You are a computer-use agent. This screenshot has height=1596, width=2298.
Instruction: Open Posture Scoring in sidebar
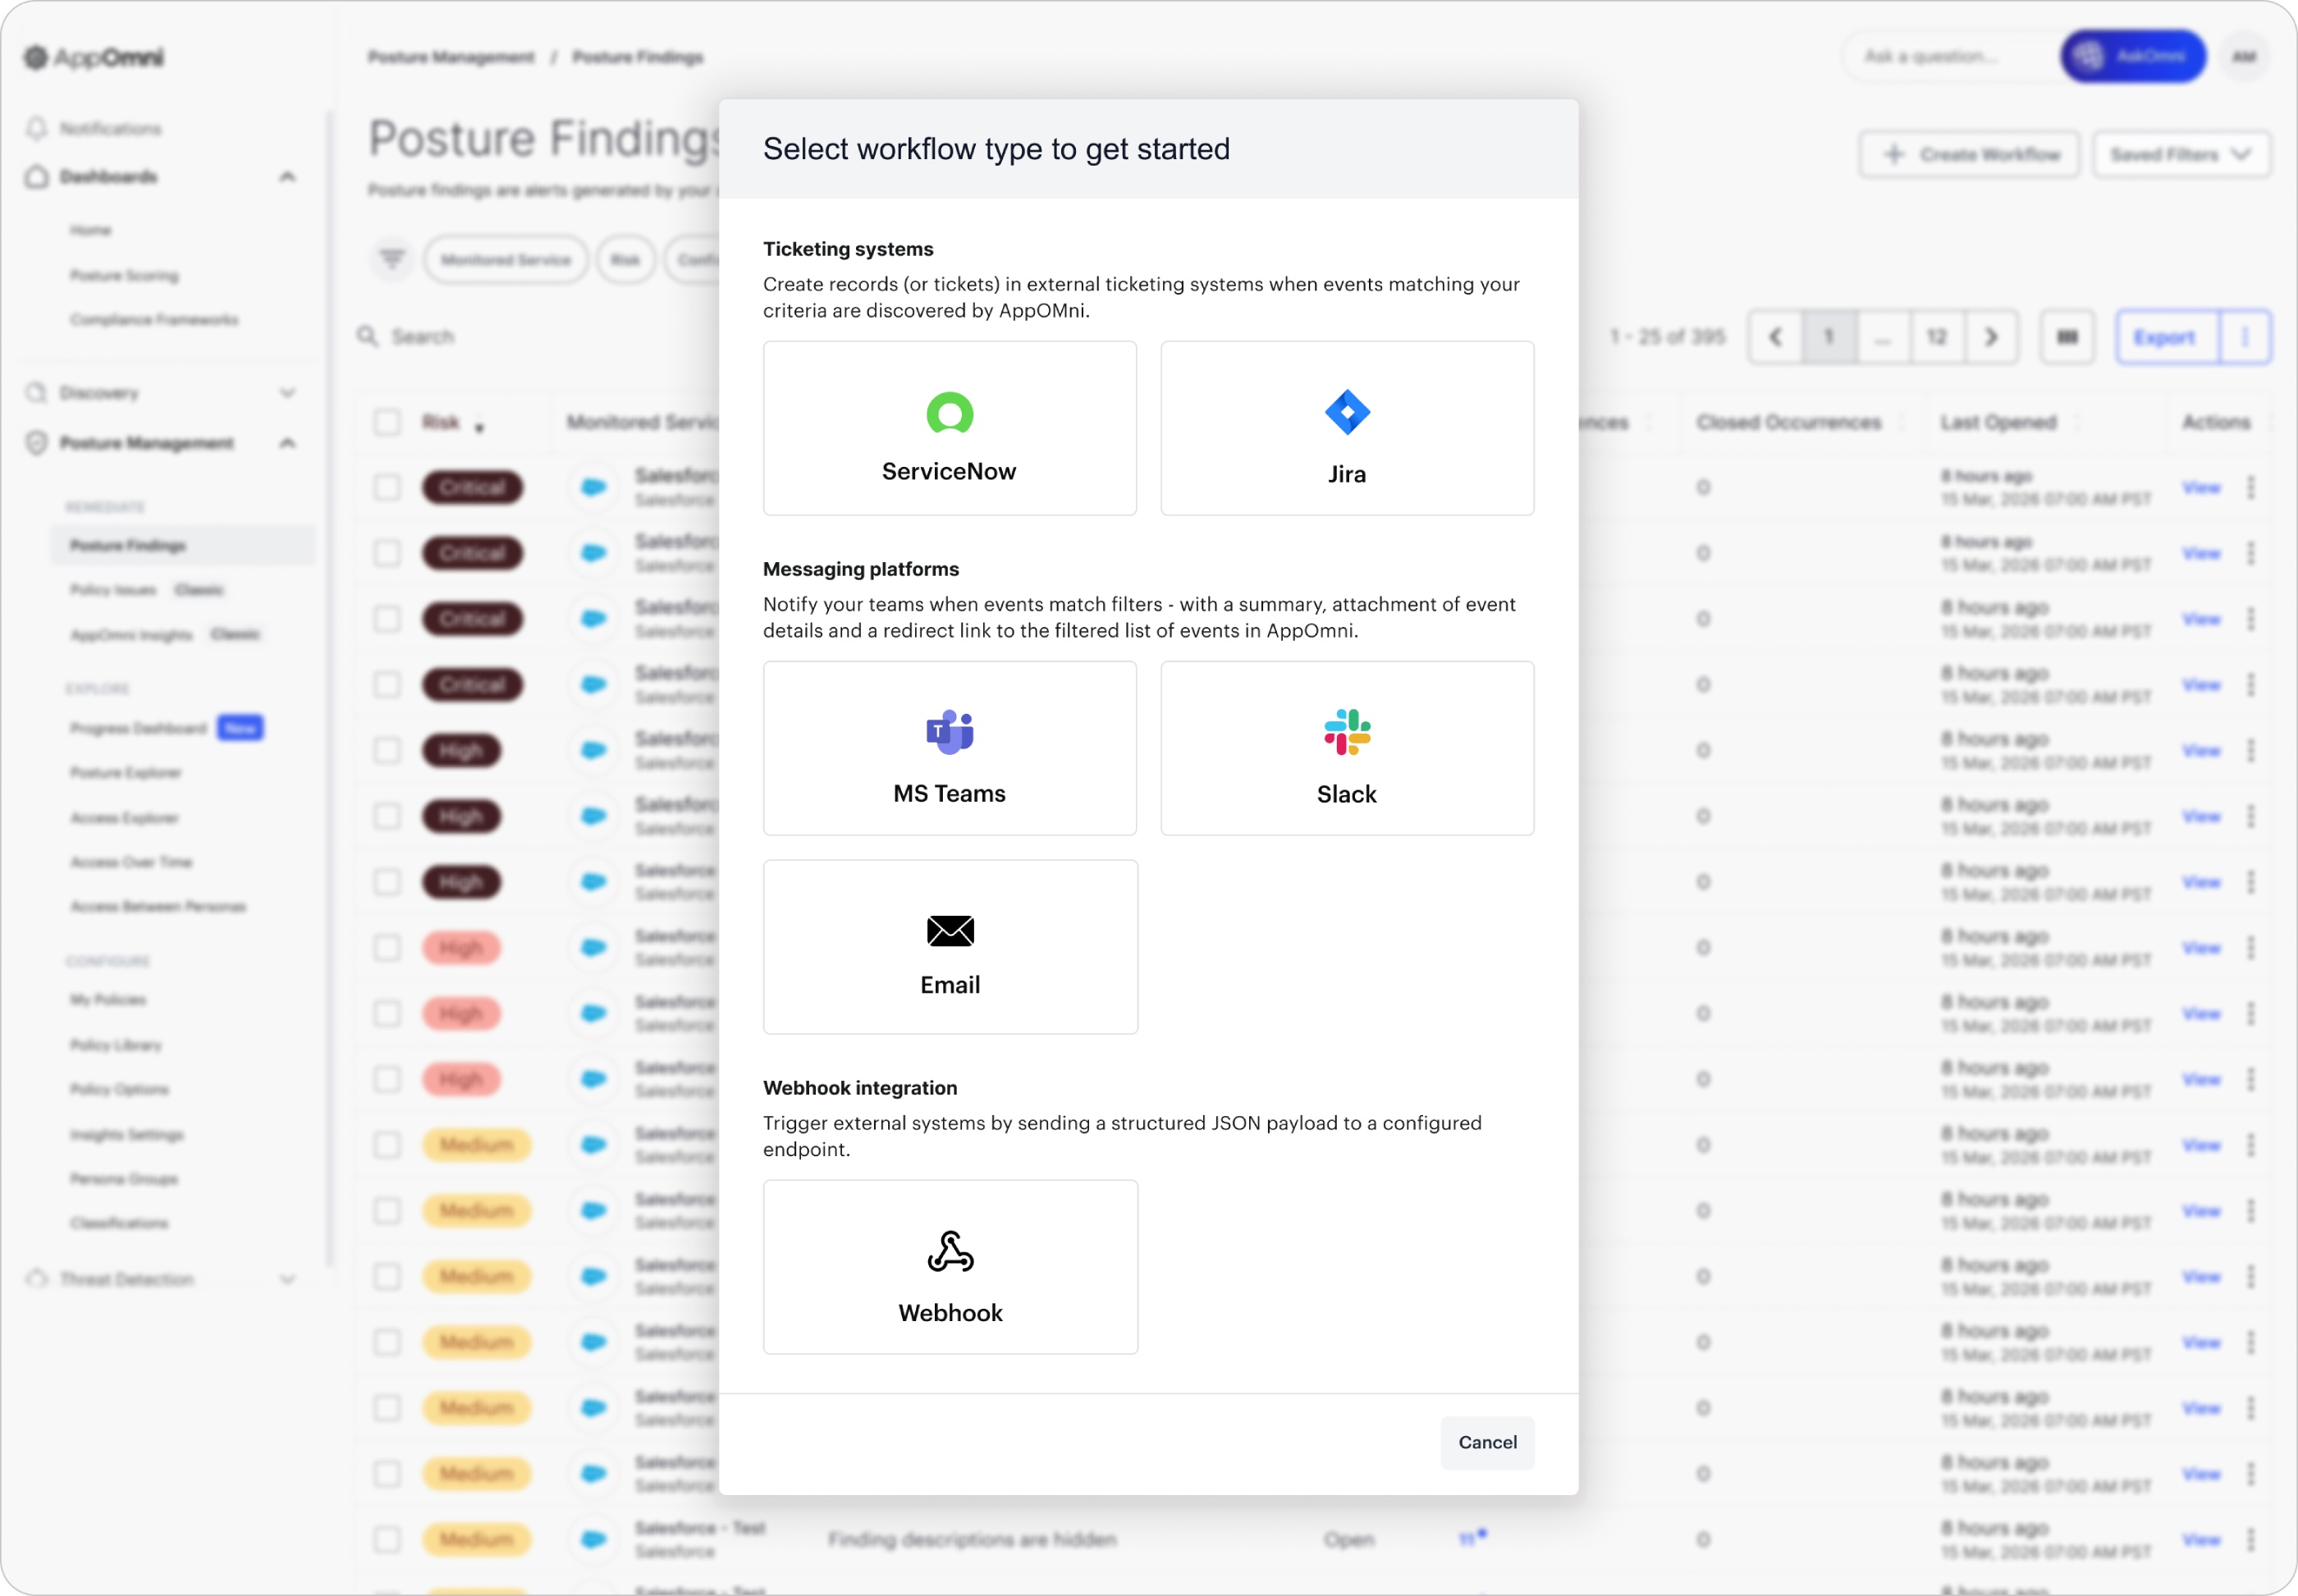click(124, 275)
